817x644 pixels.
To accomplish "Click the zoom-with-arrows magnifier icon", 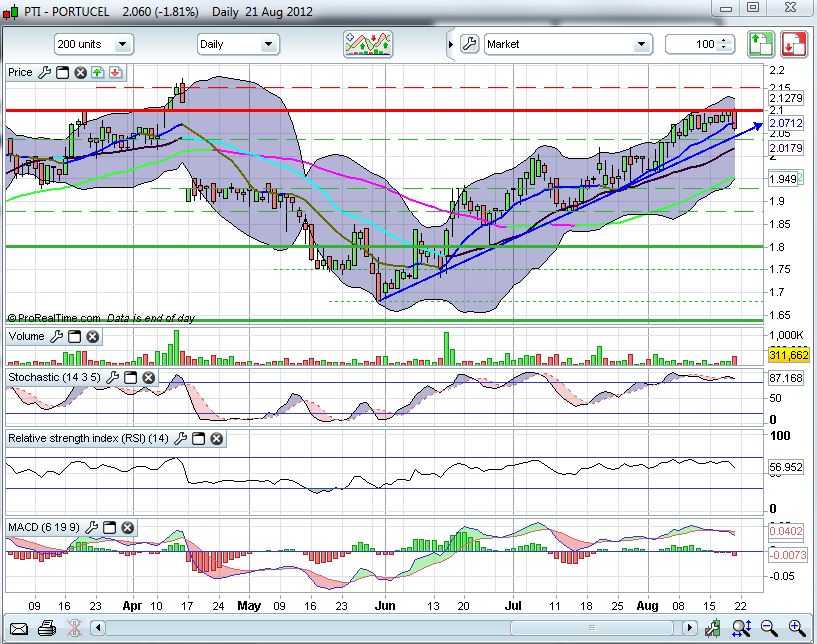I will coord(741,628).
